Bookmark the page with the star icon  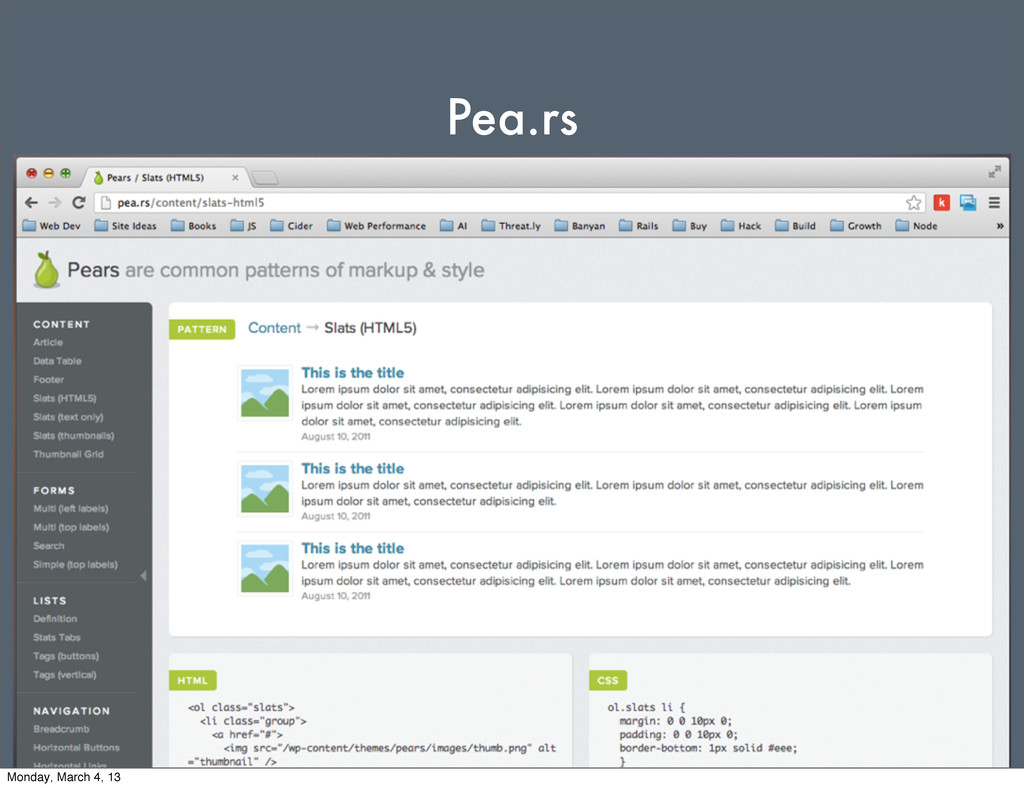[x=914, y=203]
